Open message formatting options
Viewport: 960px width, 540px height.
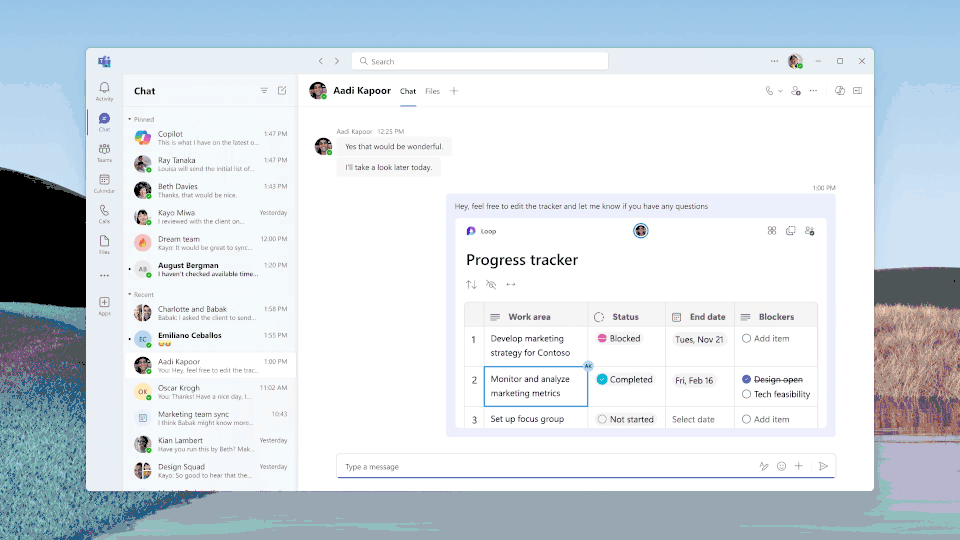pos(763,467)
